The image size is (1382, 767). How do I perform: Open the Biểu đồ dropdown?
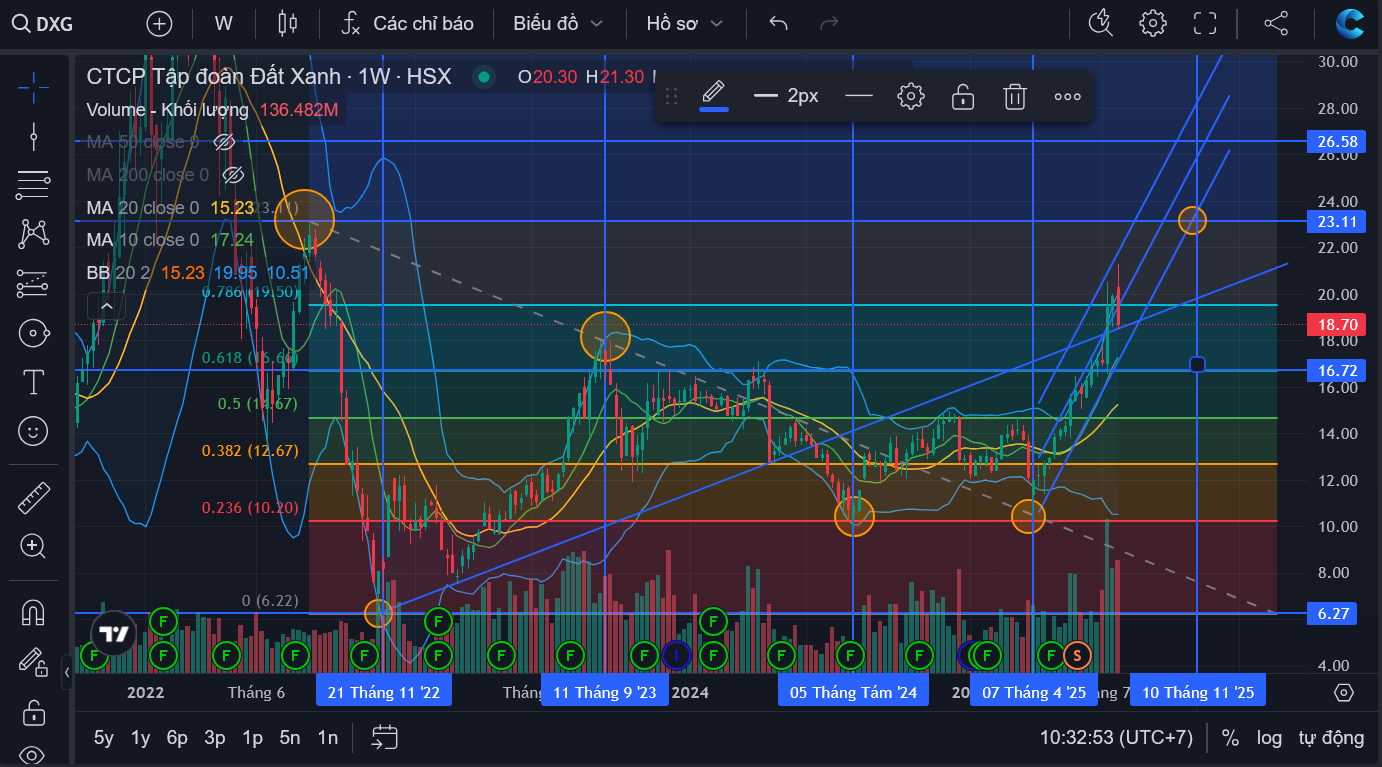pyautogui.click(x=558, y=24)
